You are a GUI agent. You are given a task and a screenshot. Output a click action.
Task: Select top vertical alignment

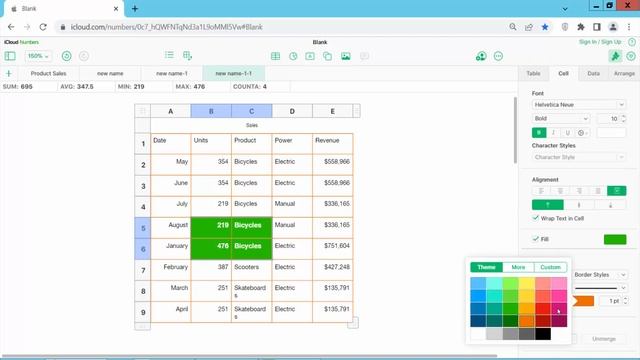[548, 204]
